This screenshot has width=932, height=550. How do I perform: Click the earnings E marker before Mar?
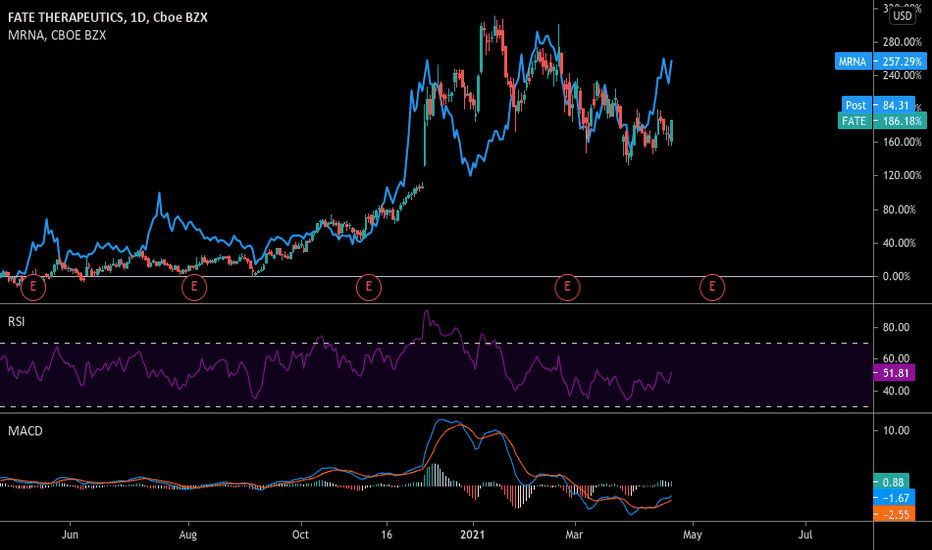coord(567,288)
